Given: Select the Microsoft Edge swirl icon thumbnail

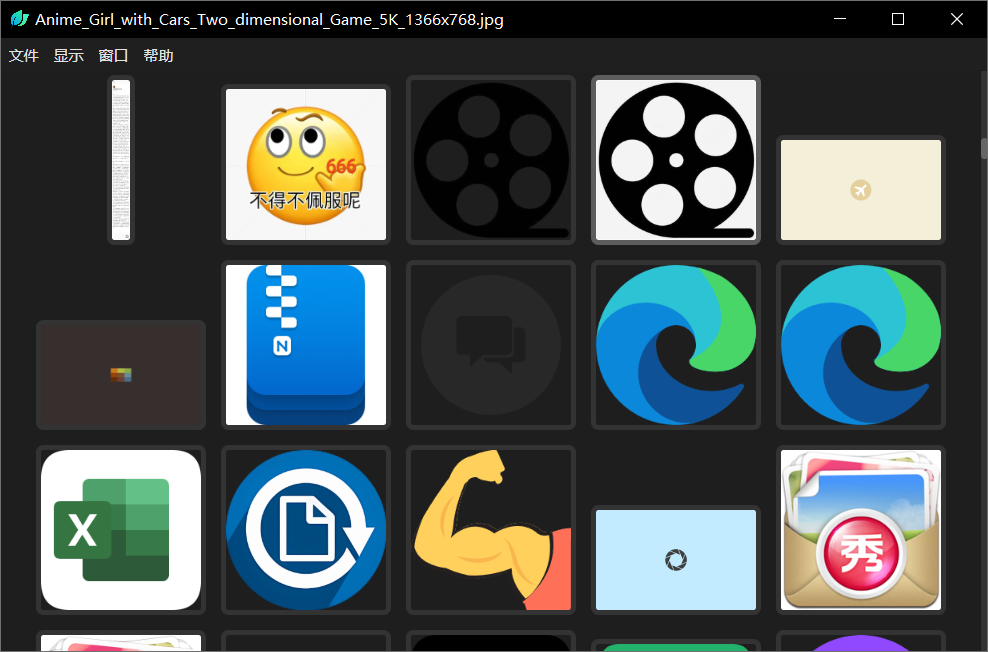Looking at the screenshot, I should pyautogui.click(x=675, y=344).
